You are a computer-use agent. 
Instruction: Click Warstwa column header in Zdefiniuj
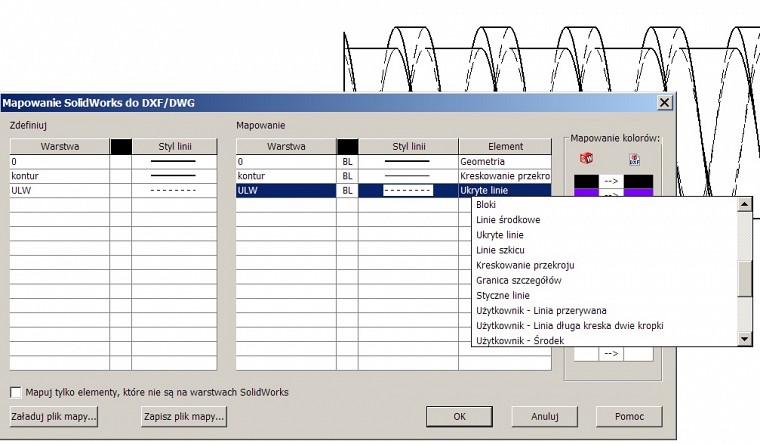[60, 146]
